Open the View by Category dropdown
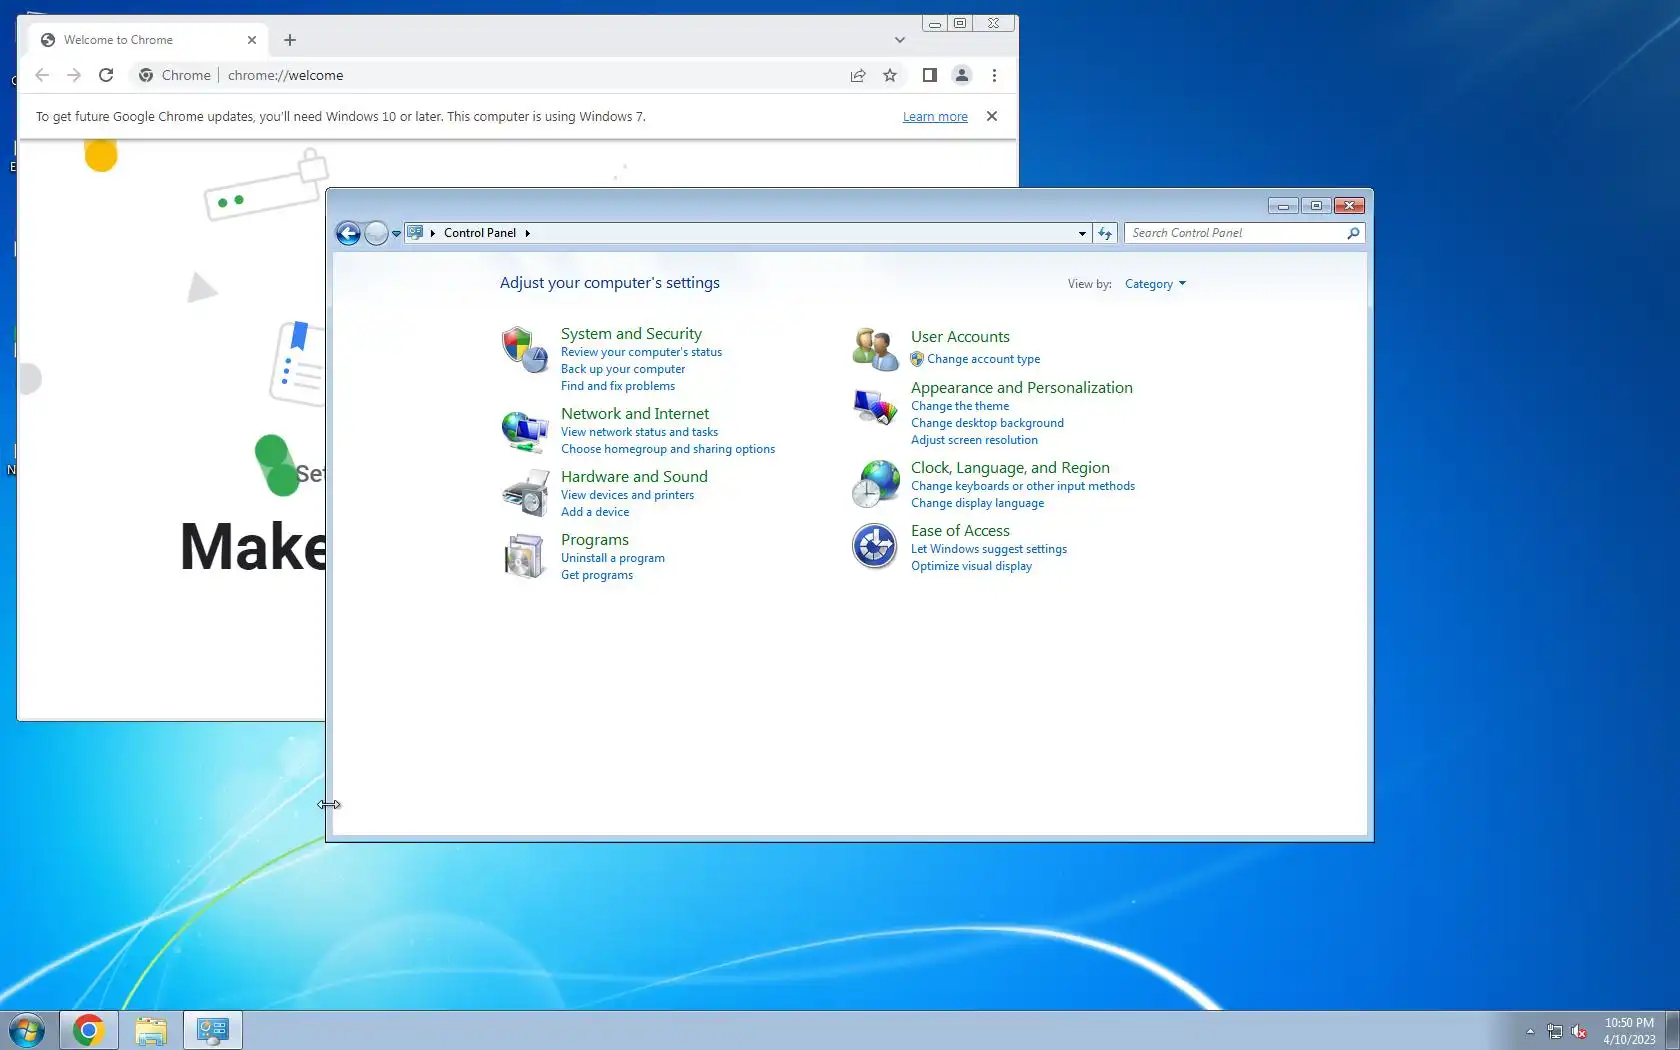 click(1155, 284)
